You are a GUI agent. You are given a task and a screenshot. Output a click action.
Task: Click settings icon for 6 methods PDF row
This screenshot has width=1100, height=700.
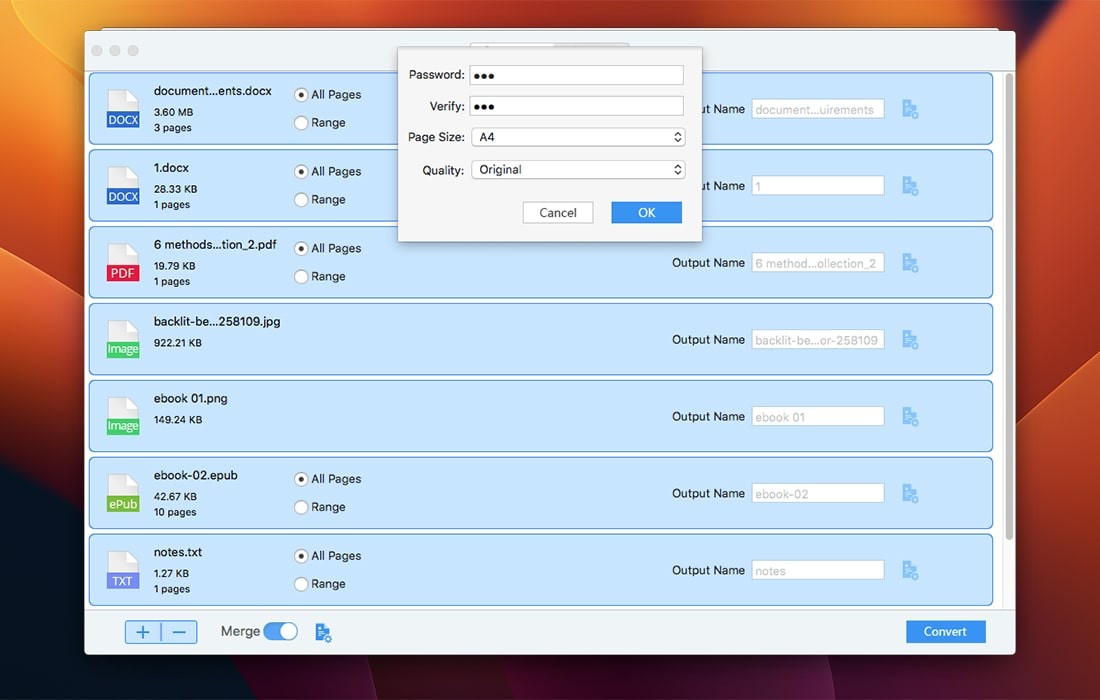[910, 263]
